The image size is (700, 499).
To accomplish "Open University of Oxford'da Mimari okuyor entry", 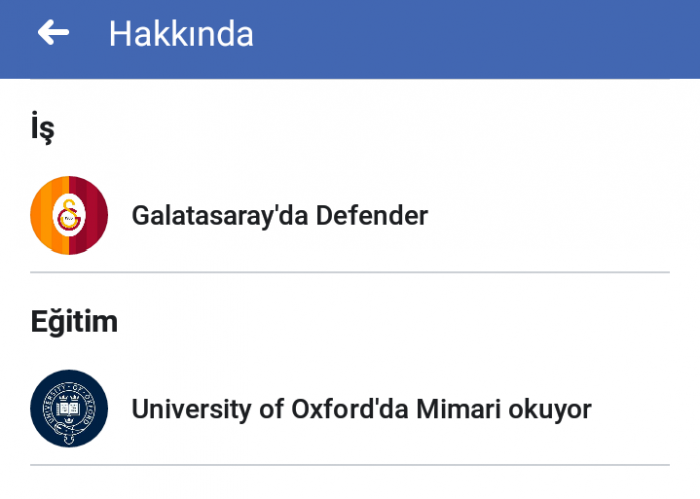I will [350, 408].
